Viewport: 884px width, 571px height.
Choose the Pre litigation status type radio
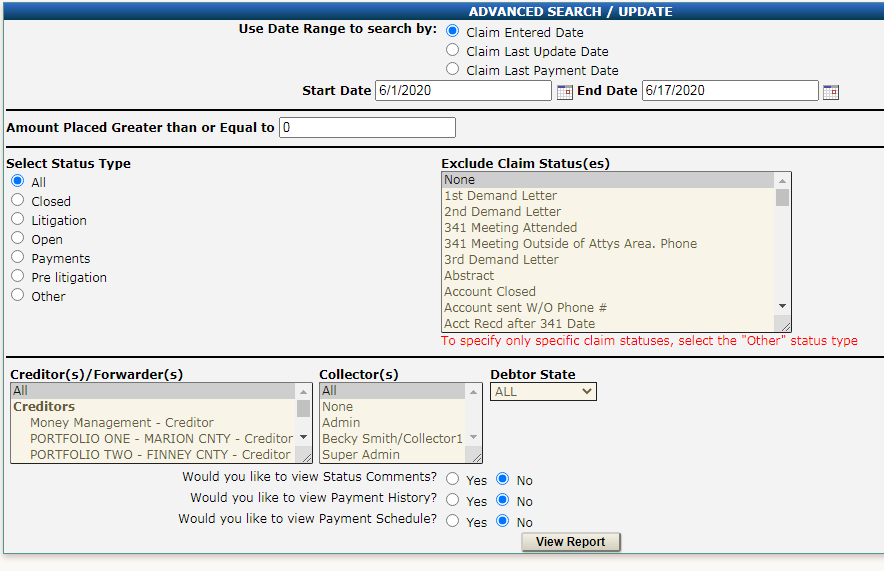pyautogui.click(x=17, y=276)
